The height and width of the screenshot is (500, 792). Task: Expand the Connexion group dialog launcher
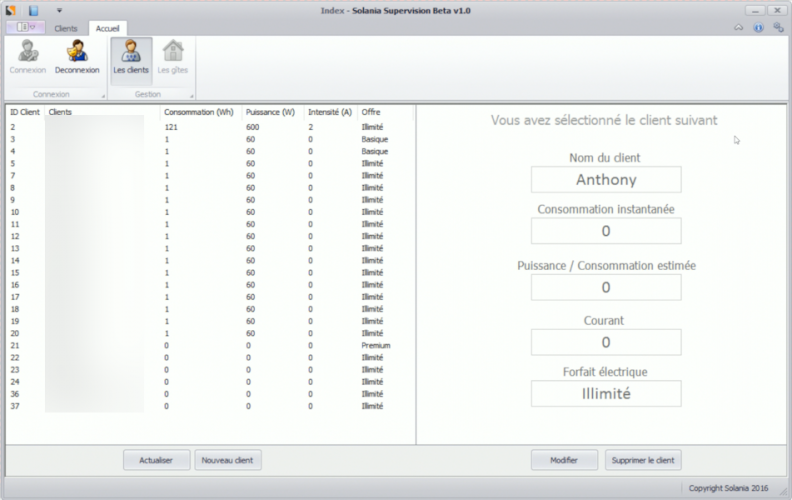coord(103,95)
